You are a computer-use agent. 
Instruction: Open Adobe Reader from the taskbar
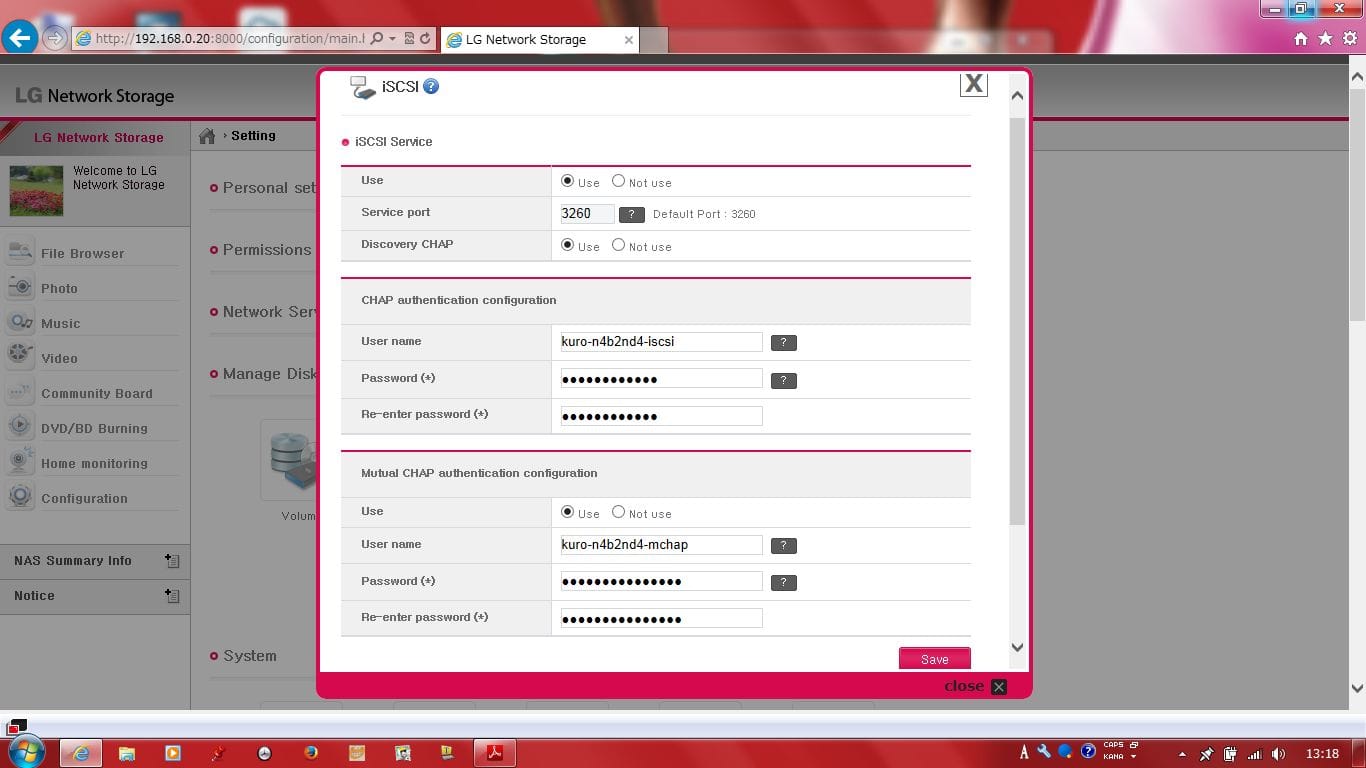click(x=494, y=753)
